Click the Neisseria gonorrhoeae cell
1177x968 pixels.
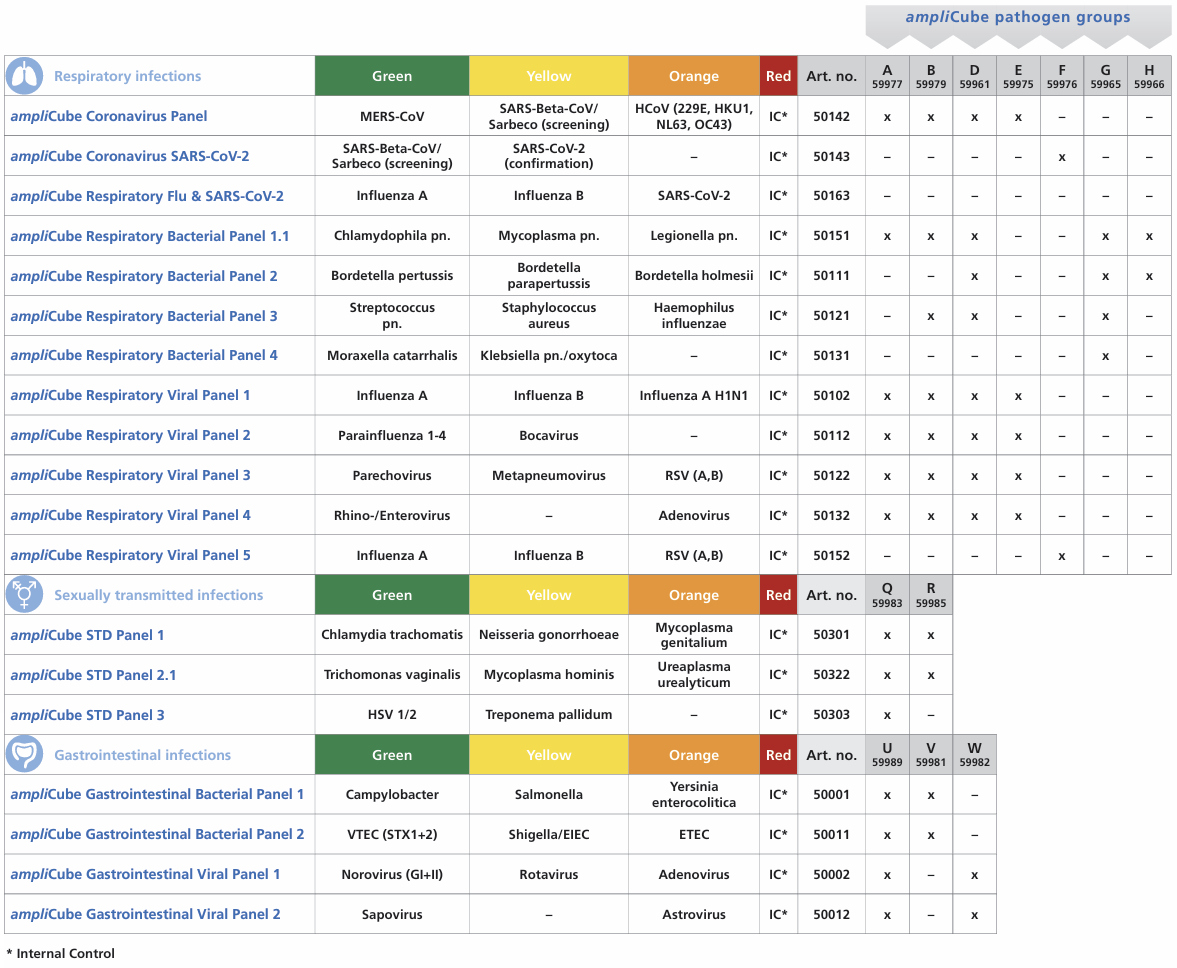(549, 635)
